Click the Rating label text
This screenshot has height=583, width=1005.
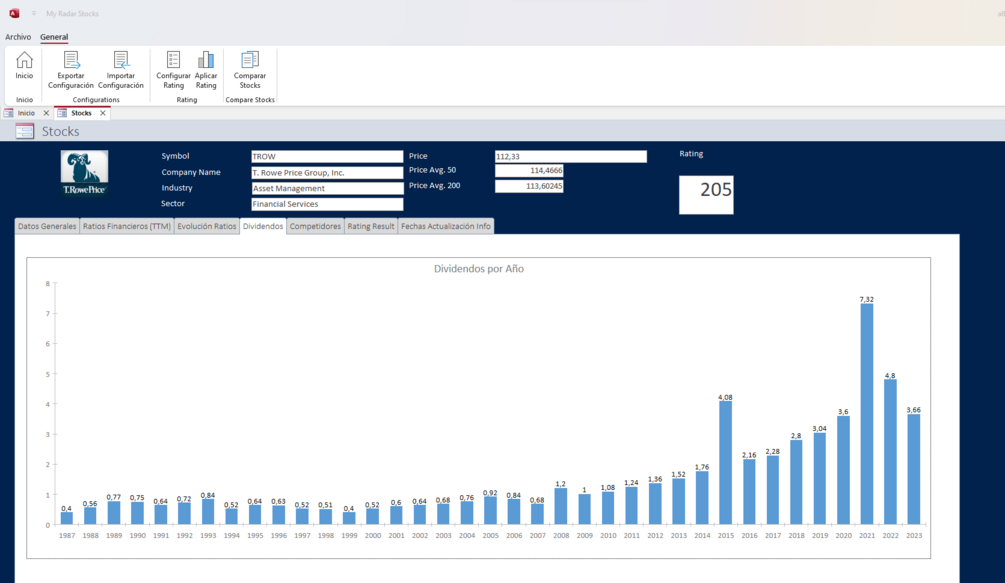(691, 154)
